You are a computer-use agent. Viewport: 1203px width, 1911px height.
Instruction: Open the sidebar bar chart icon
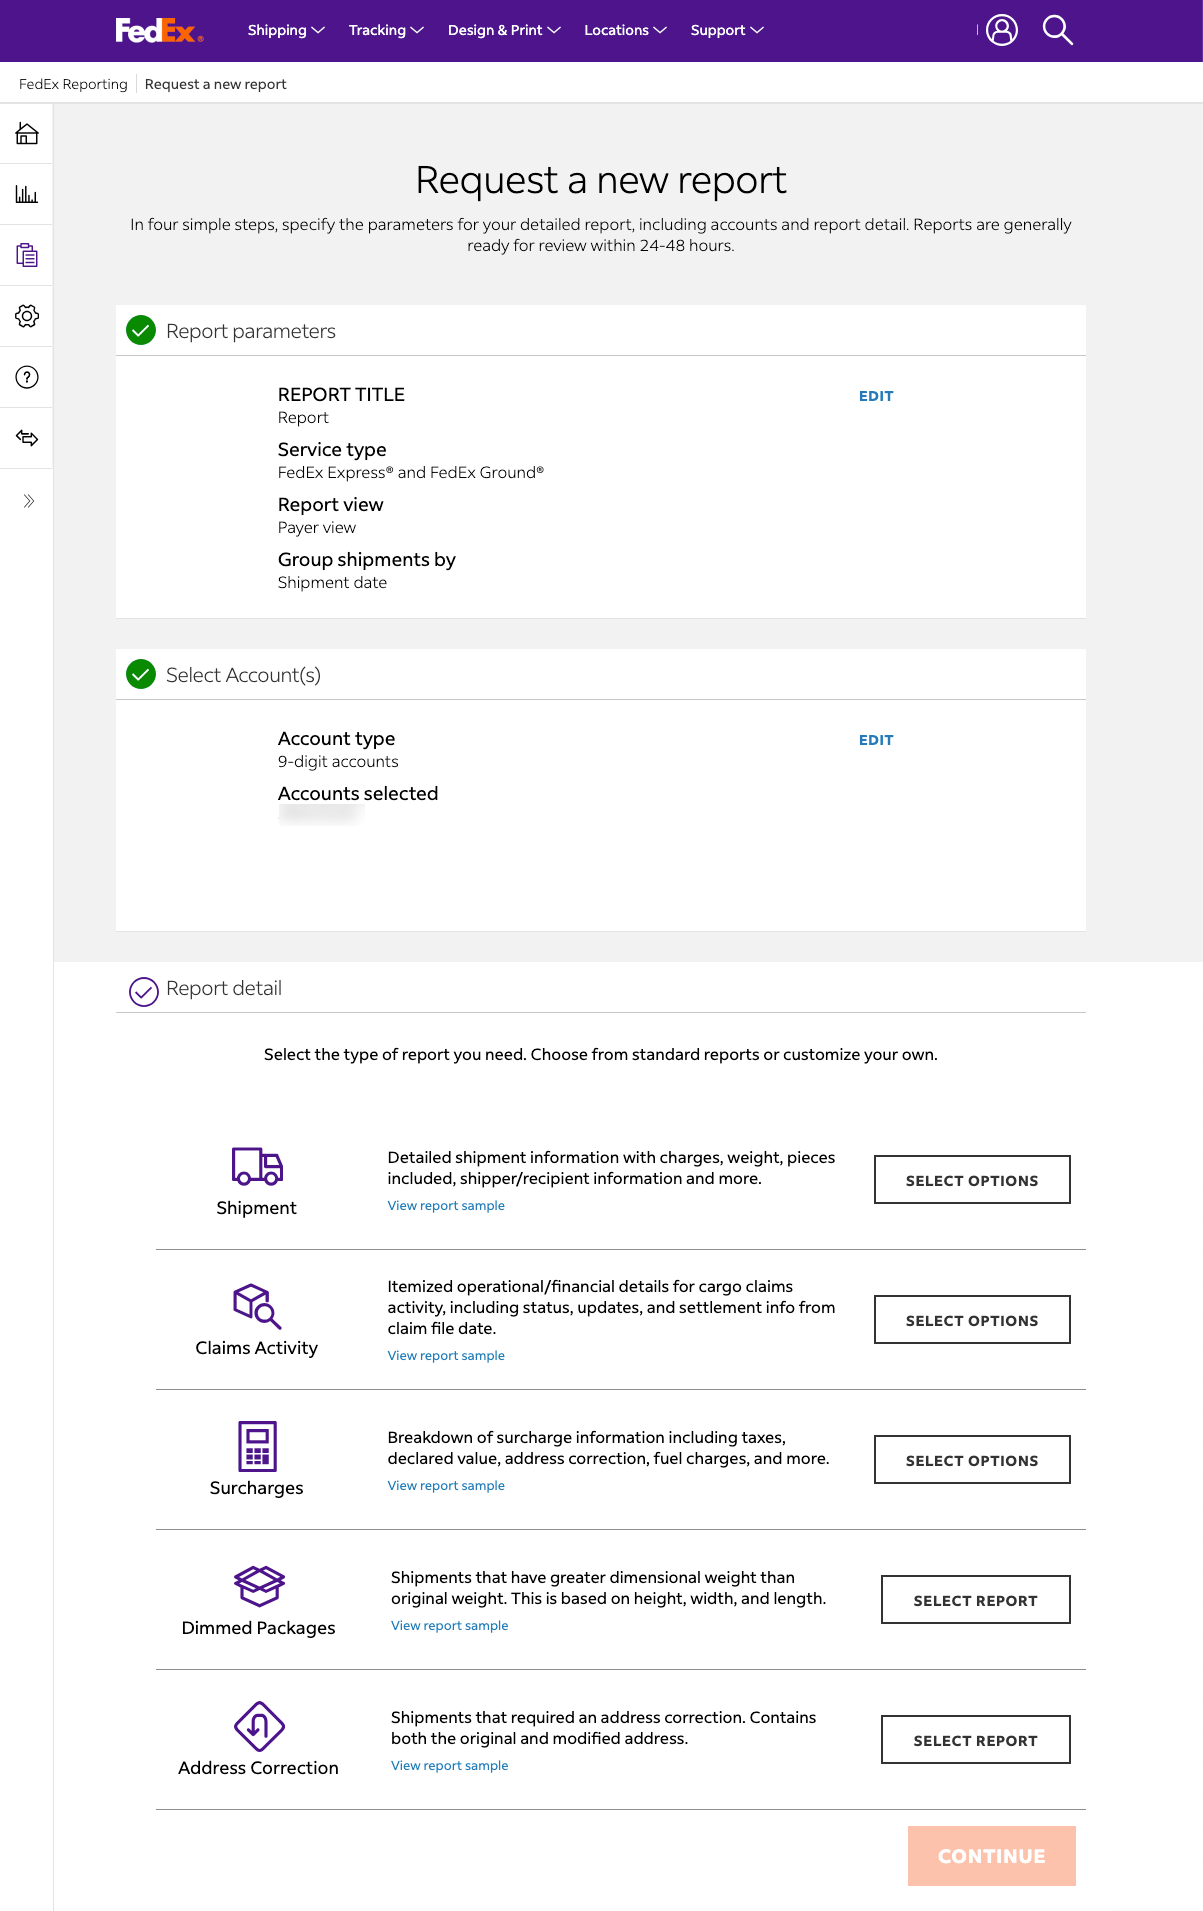click(x=27, y=194)
